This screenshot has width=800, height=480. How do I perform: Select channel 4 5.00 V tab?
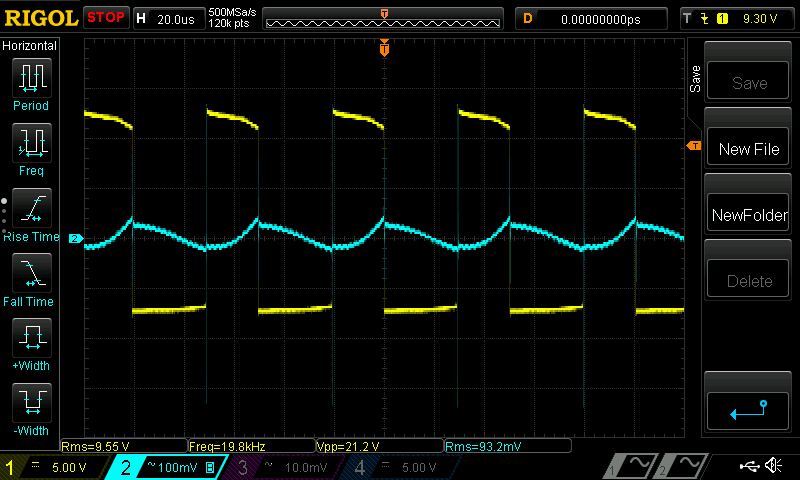click(x=402, y=467)
